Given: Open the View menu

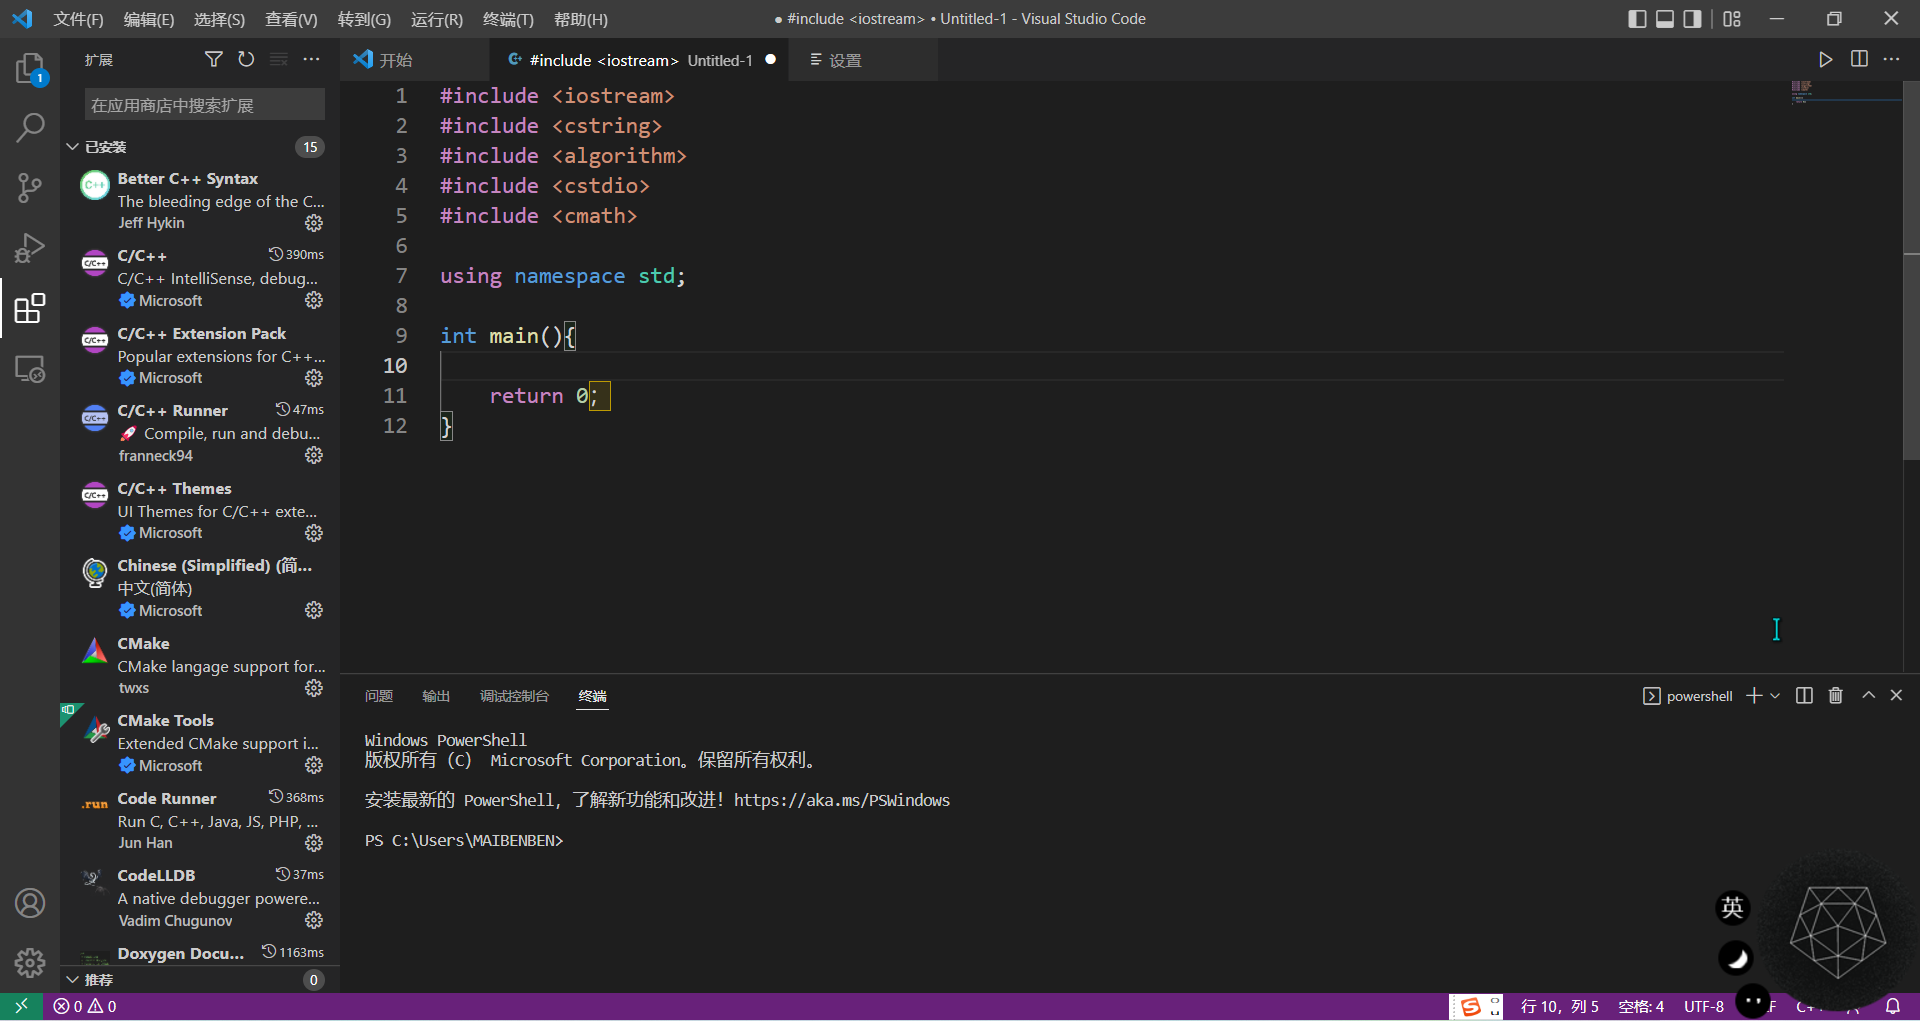Looking at the screenshot, I should [x=291, y=19].
